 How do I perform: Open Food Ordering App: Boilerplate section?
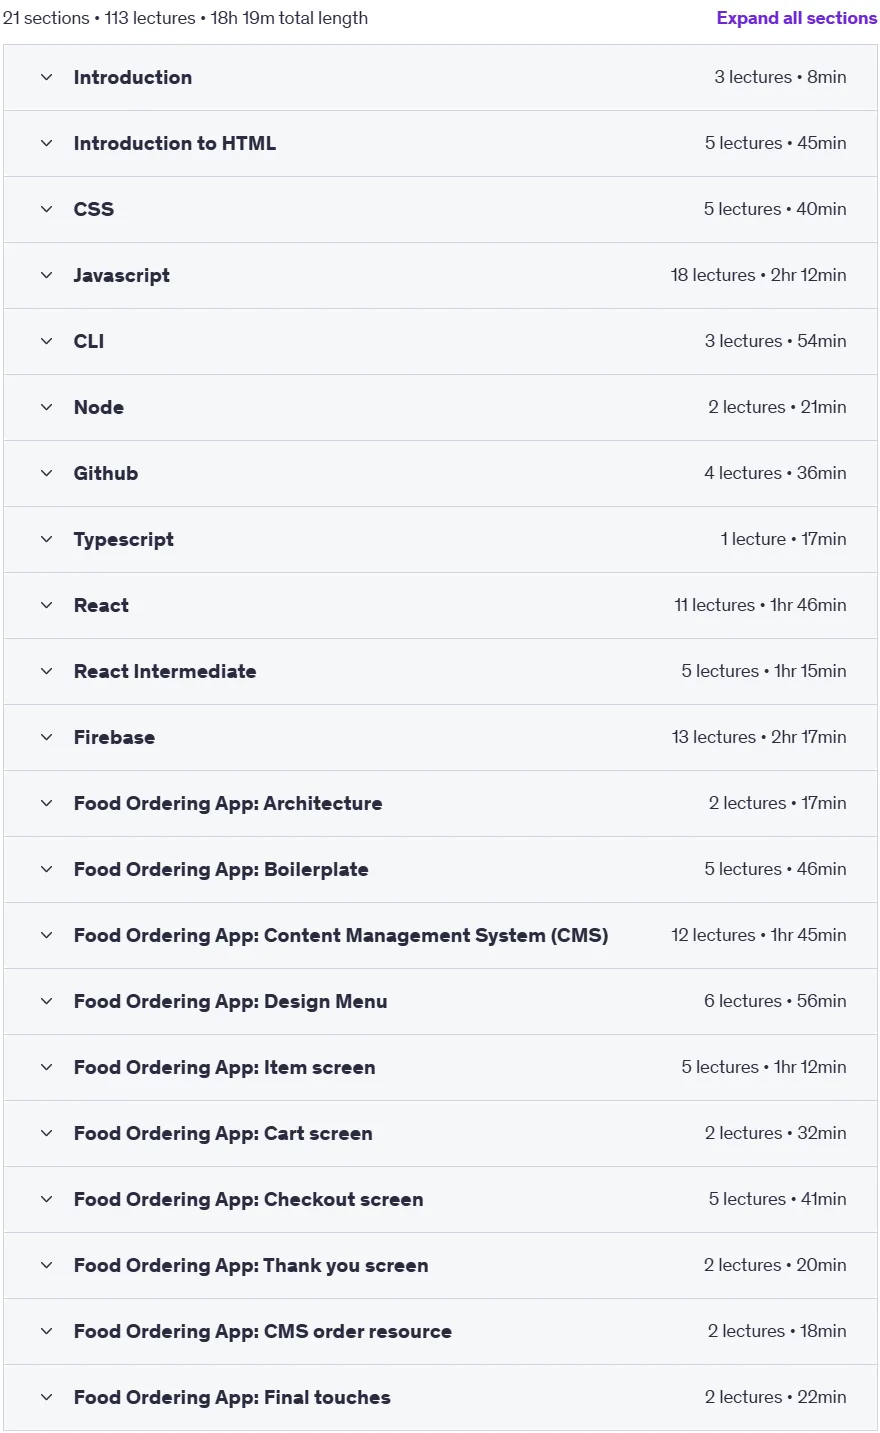[x=440, y=869]
